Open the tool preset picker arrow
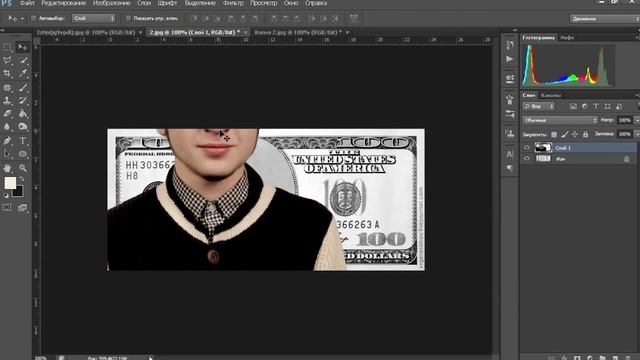The height and width of the screenshot is (360, 640). click(x=22, y=19)
